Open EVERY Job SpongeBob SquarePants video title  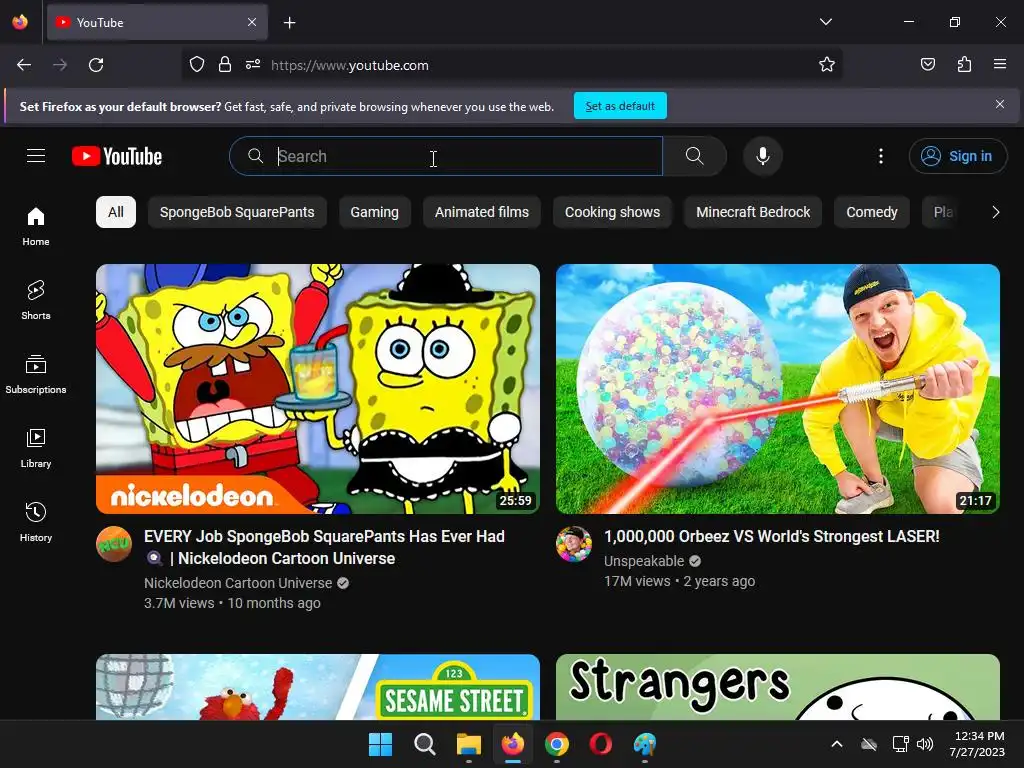point(325,547)
